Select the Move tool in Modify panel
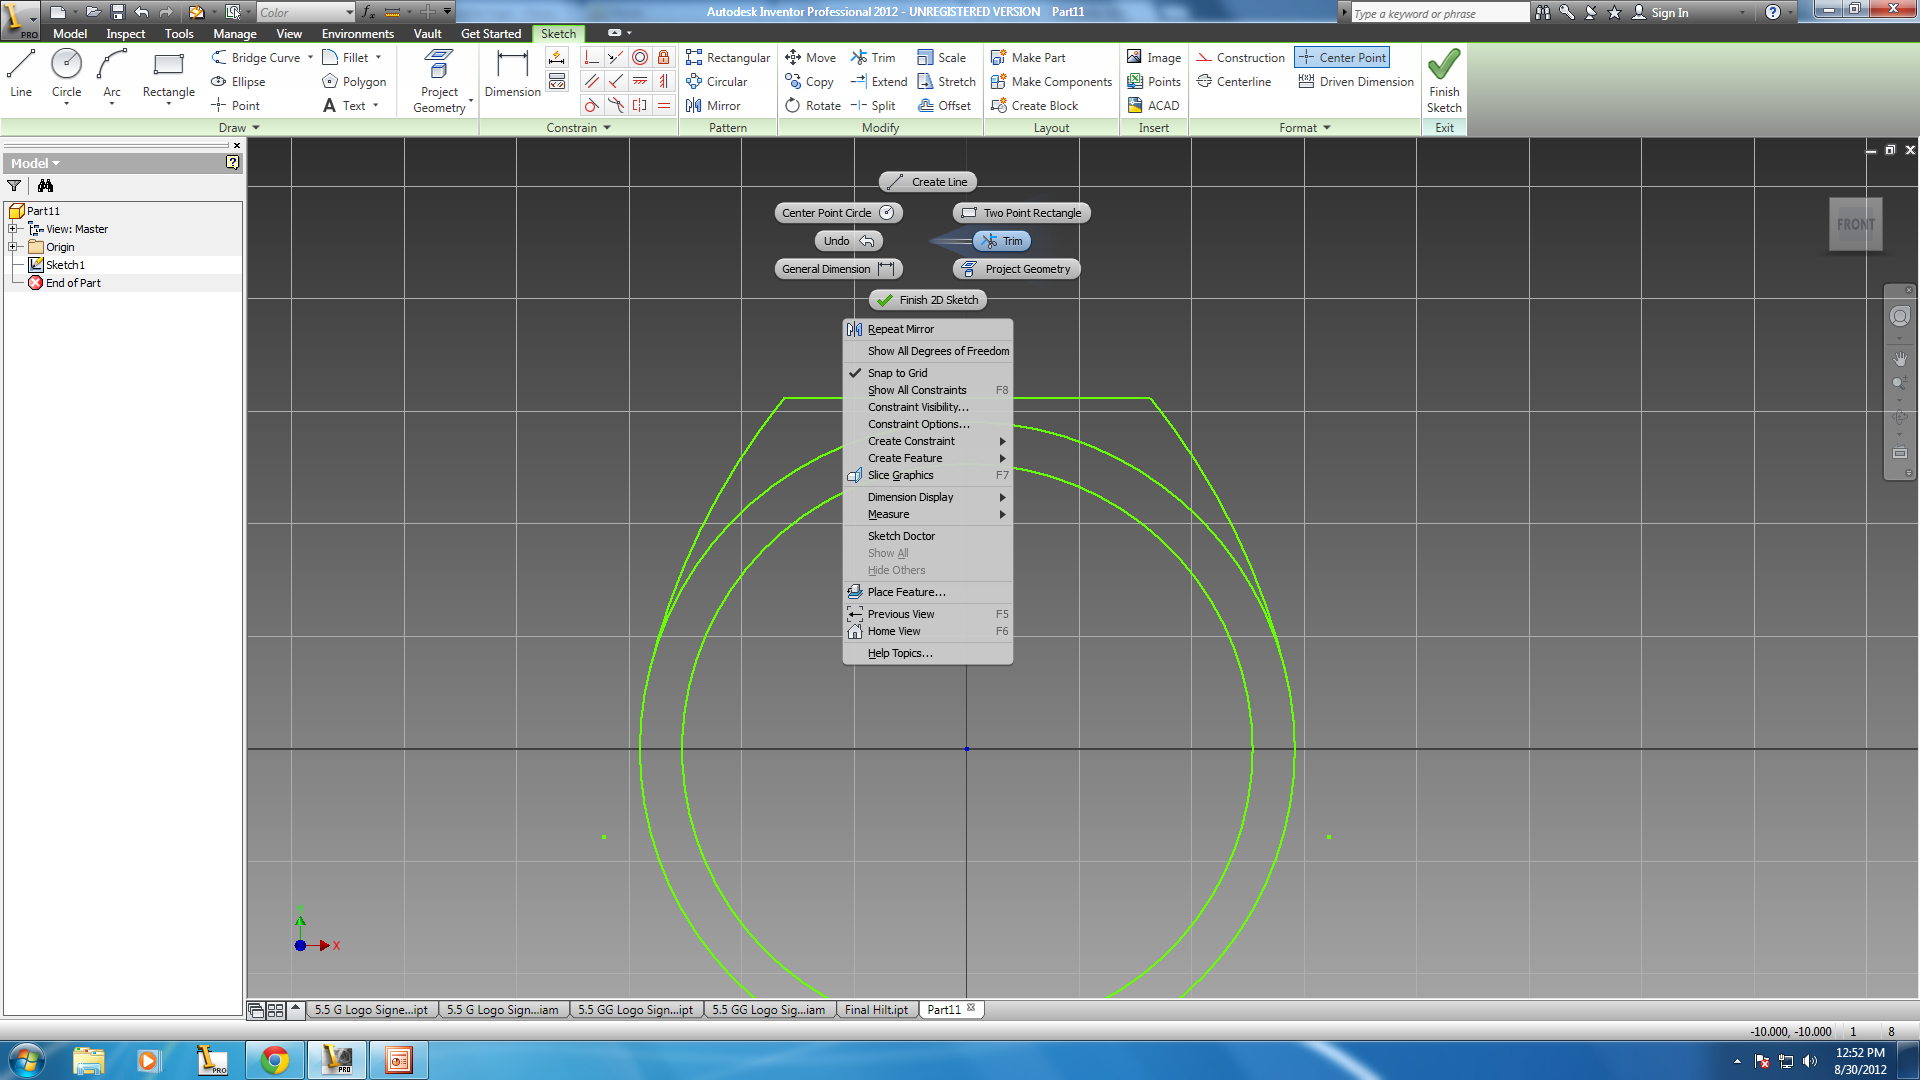 click(x=810, y=58)
